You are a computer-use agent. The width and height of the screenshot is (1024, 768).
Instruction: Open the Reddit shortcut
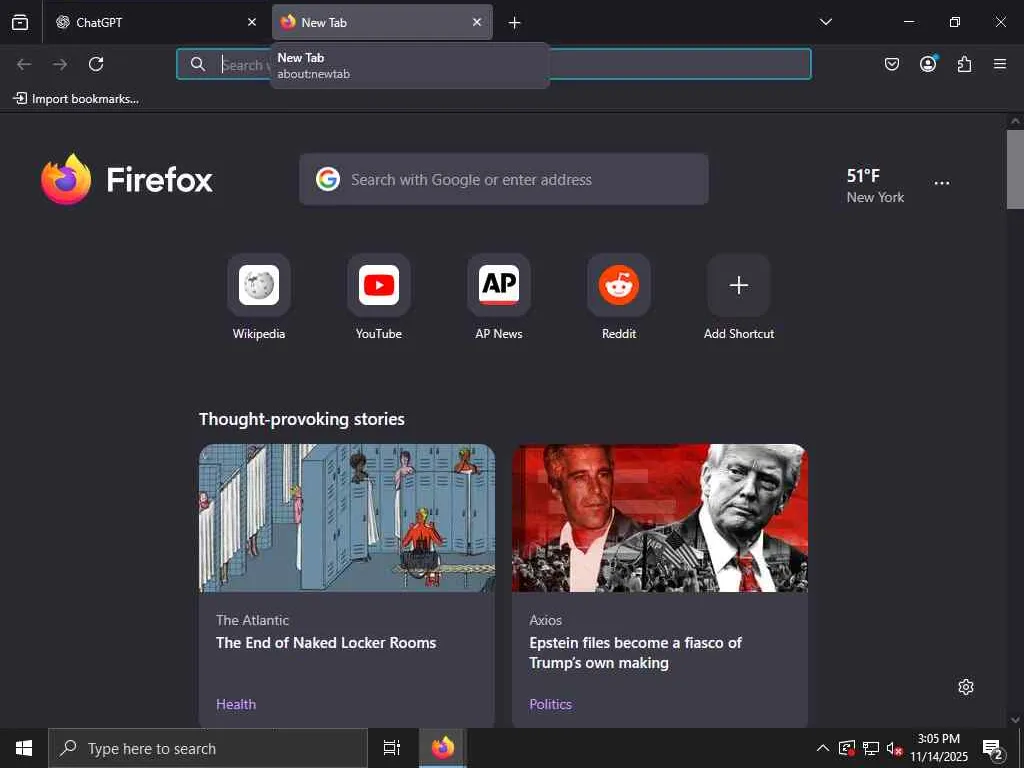[619, 298]
